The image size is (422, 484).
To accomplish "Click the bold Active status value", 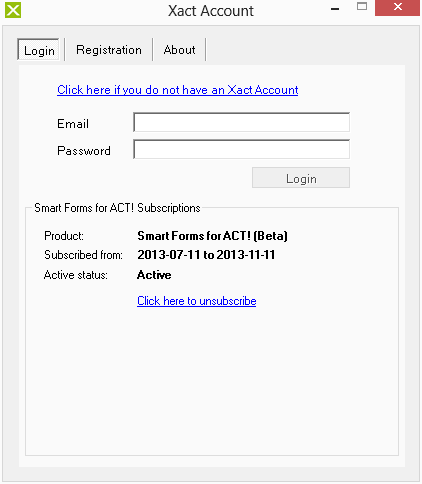I will point(154,275).
